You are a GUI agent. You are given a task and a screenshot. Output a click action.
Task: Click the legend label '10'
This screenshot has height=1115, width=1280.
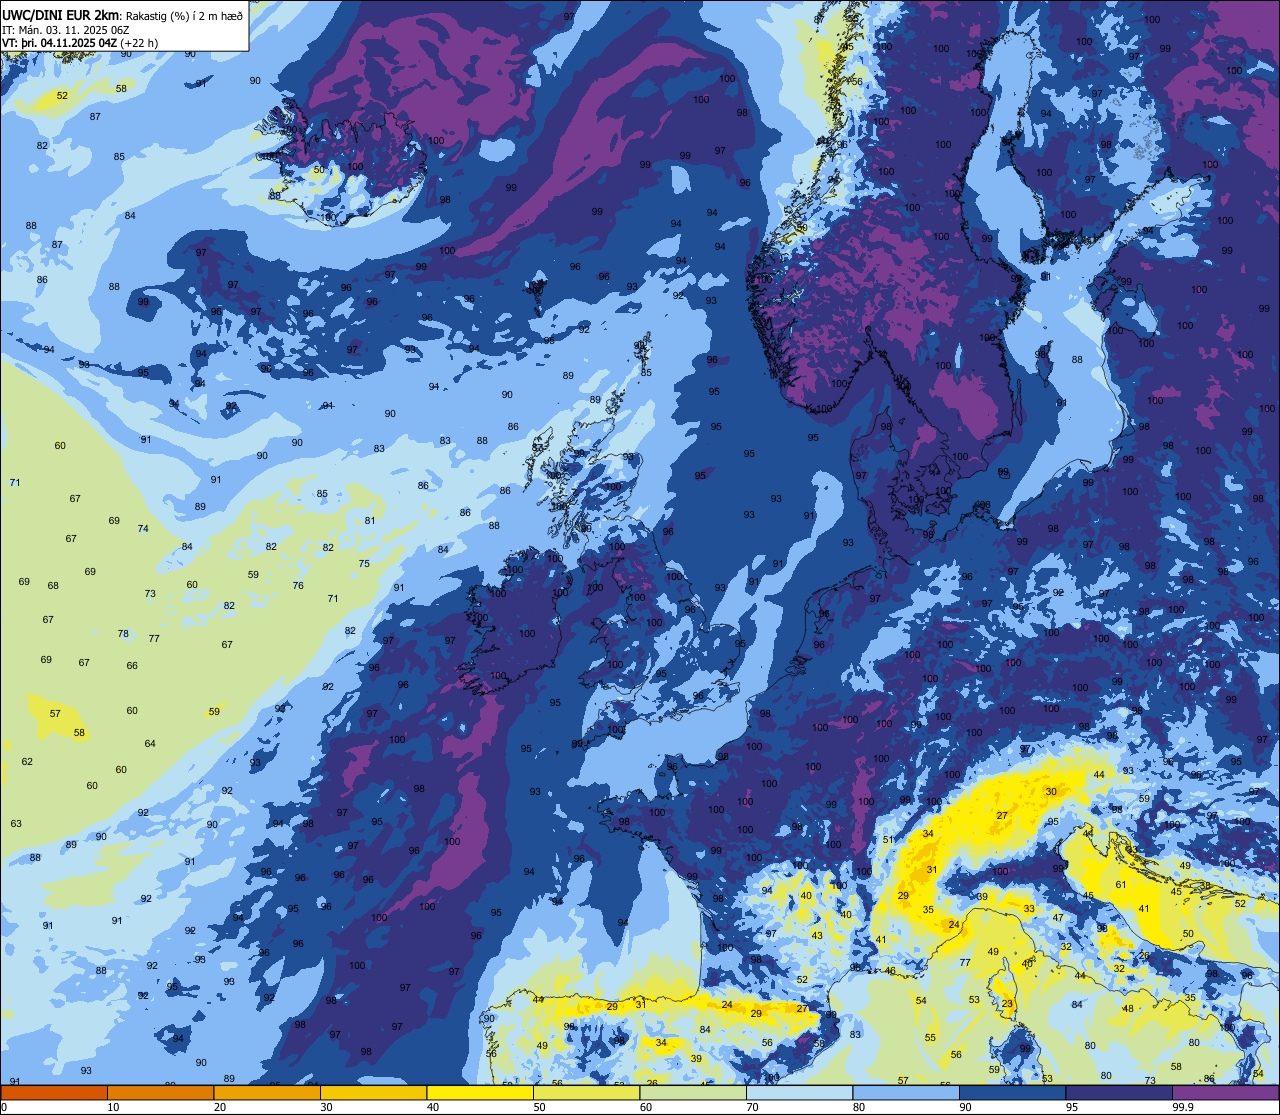(x=113, y=1107)
